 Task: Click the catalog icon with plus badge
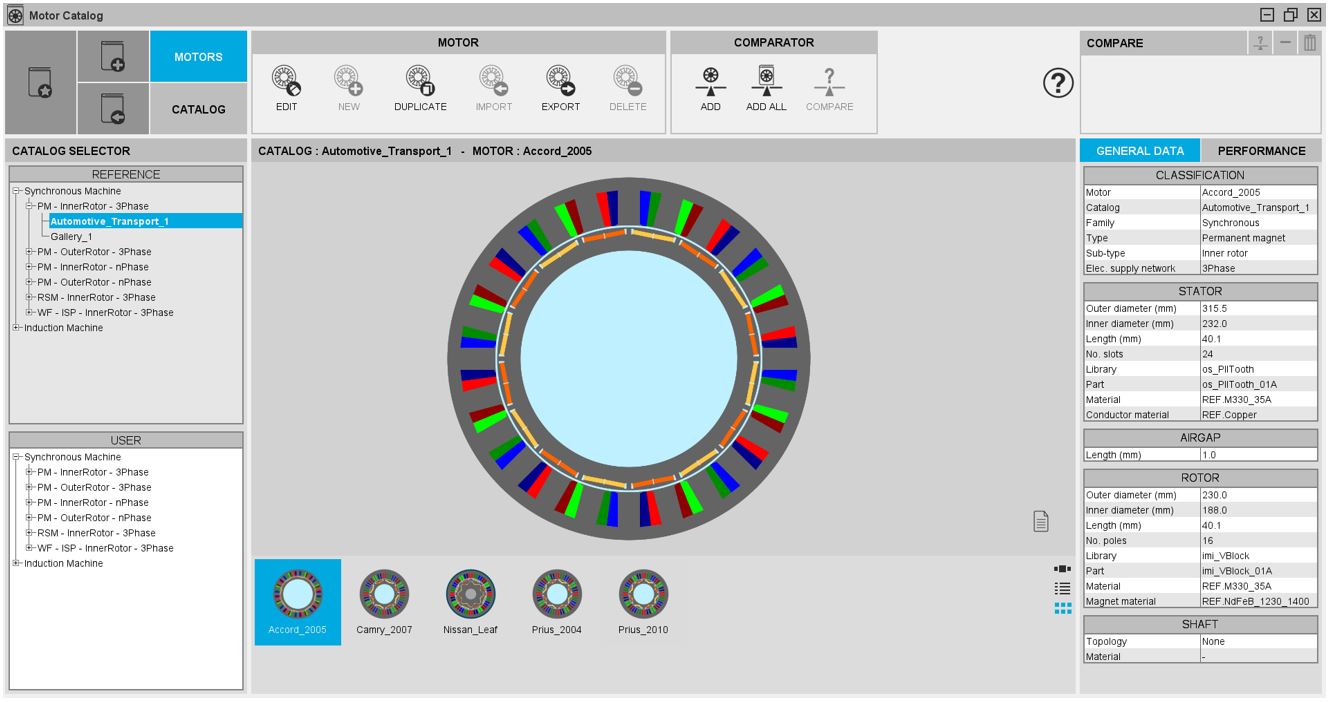point(113,56)
